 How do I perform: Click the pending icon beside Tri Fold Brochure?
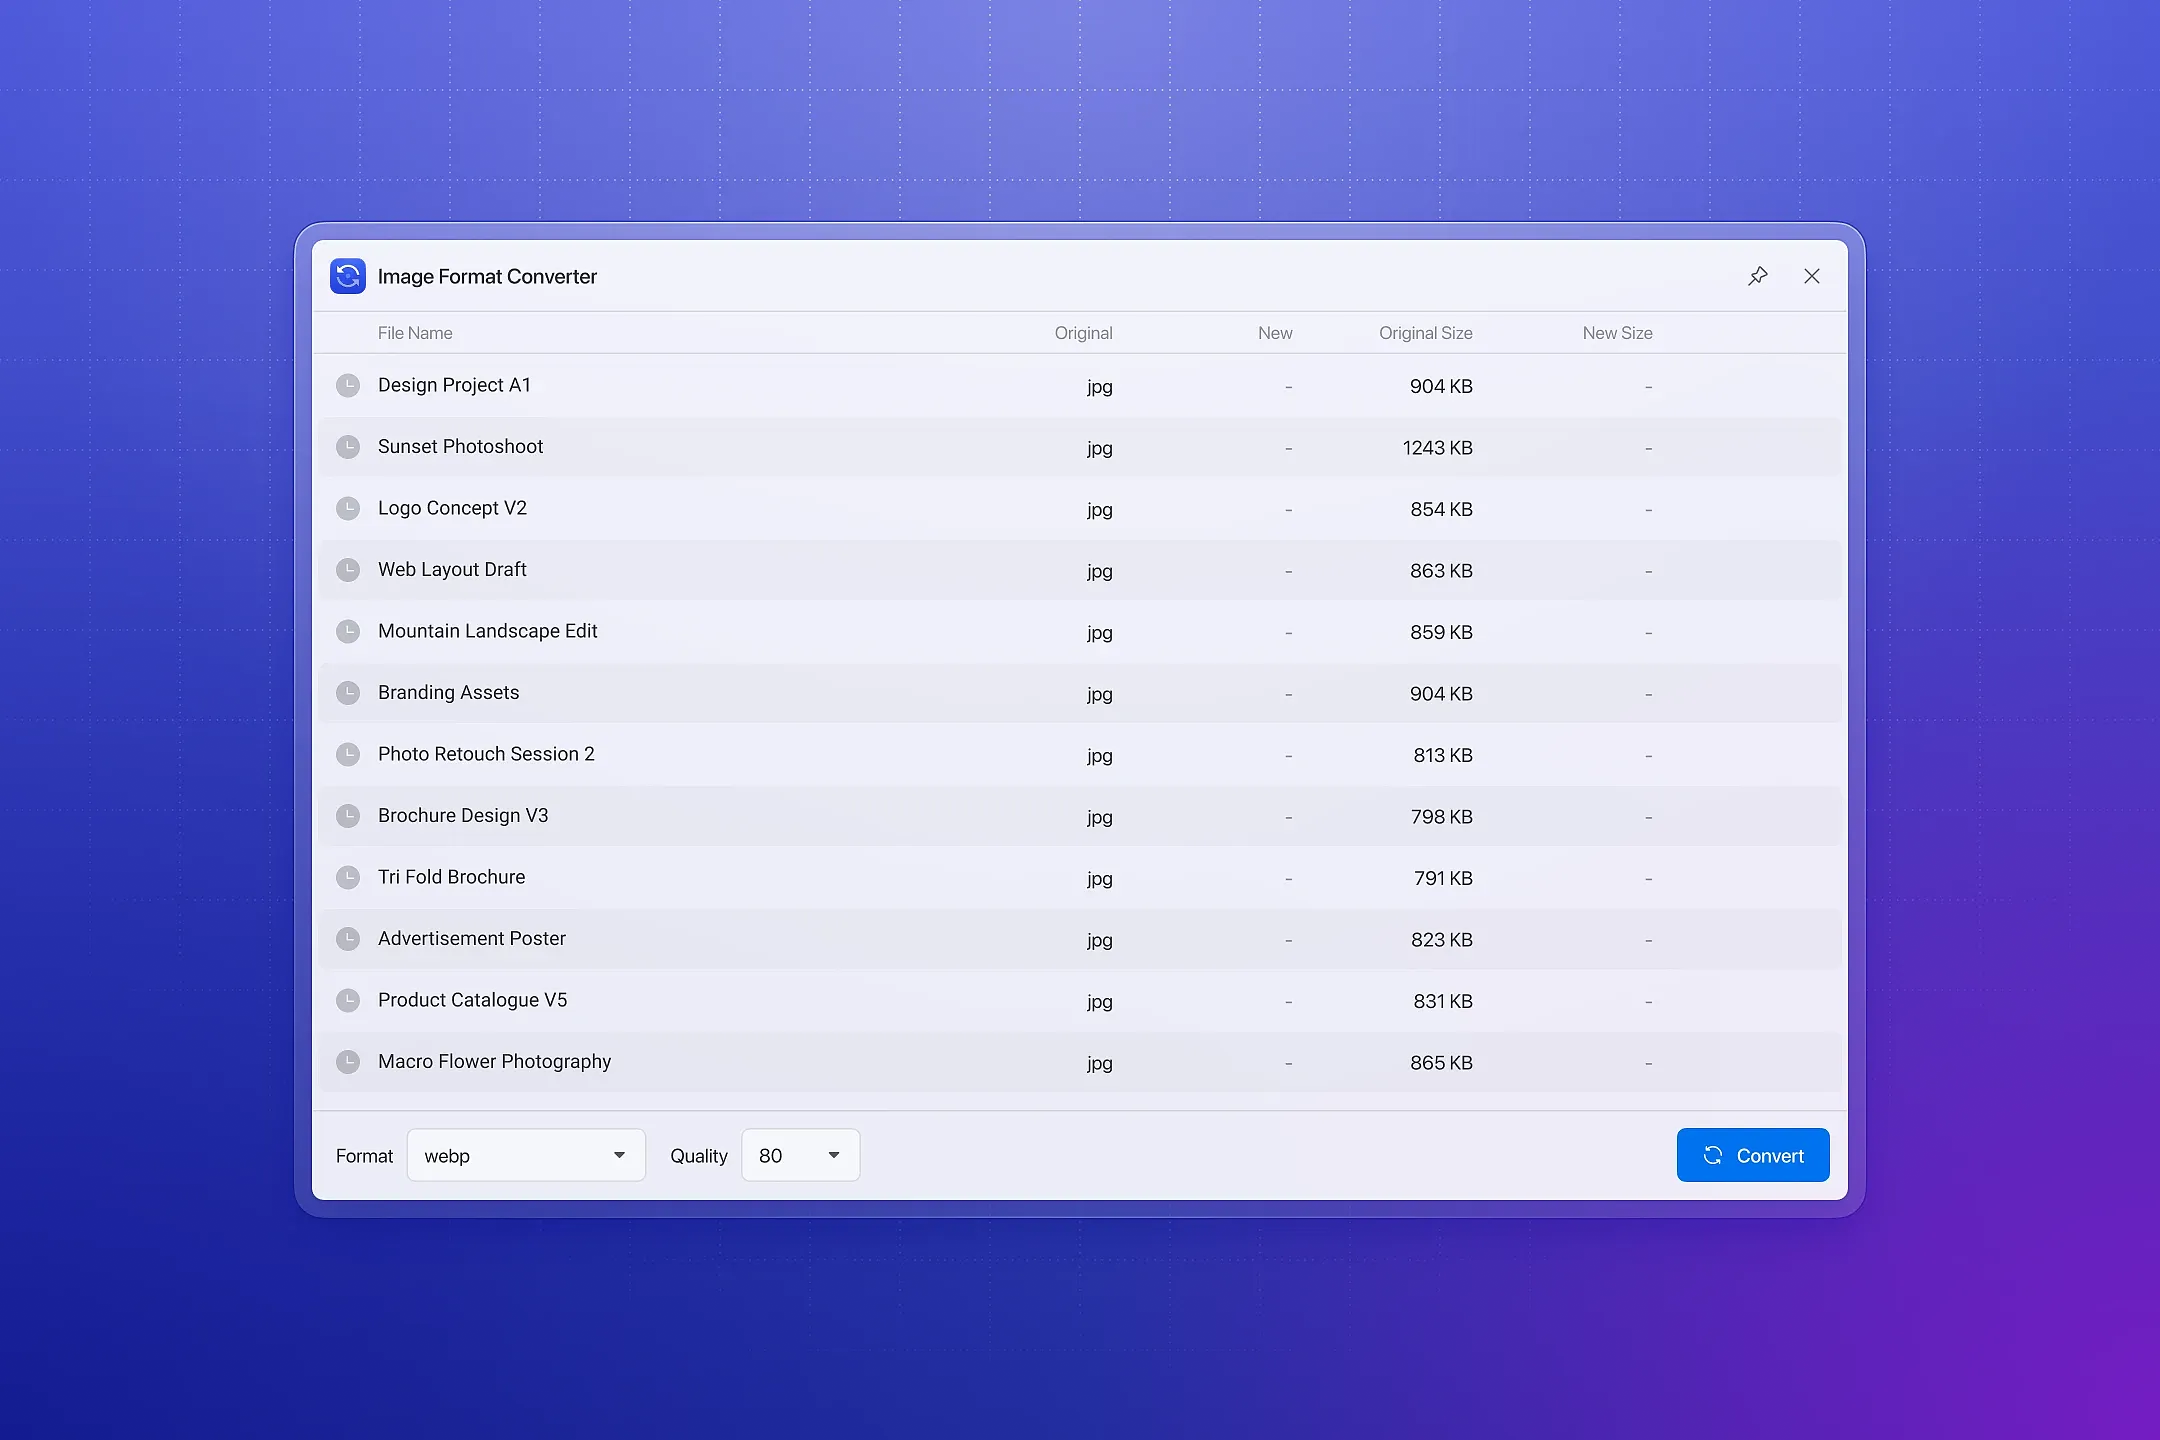click(348, 877)
